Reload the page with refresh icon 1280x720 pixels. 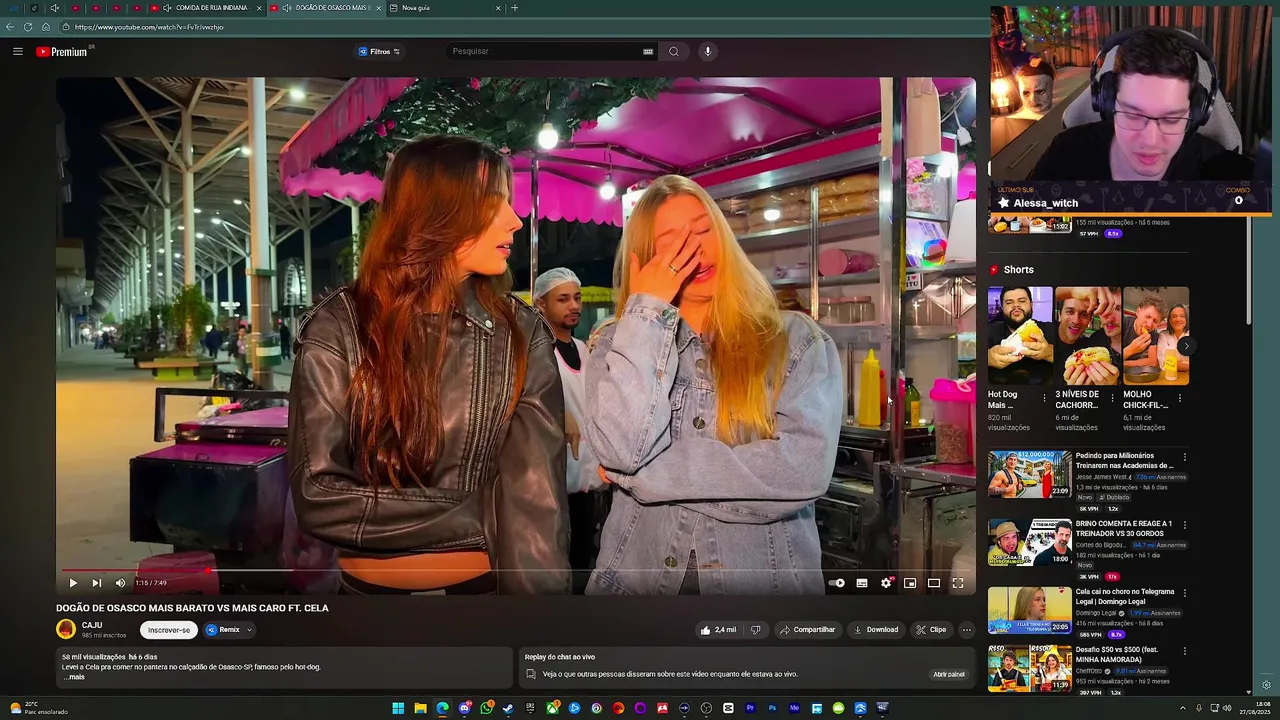tap(28, 27)
